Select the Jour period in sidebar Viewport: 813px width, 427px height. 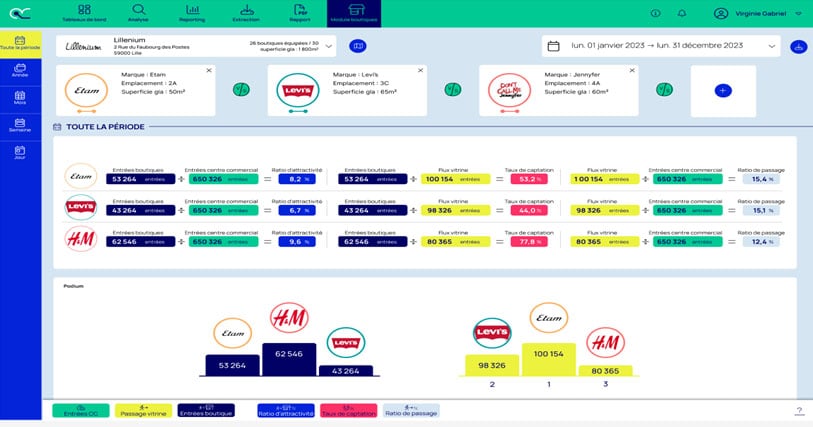point(20,153)
